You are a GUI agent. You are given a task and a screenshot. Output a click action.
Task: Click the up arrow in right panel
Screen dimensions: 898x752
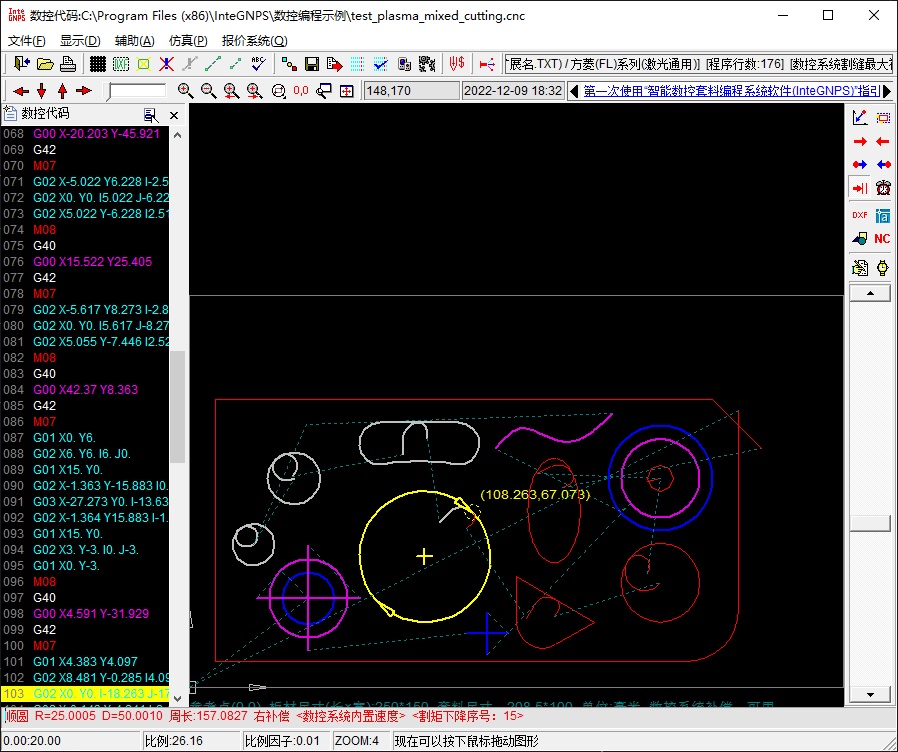pyautogui.click(x=869, y=293)
